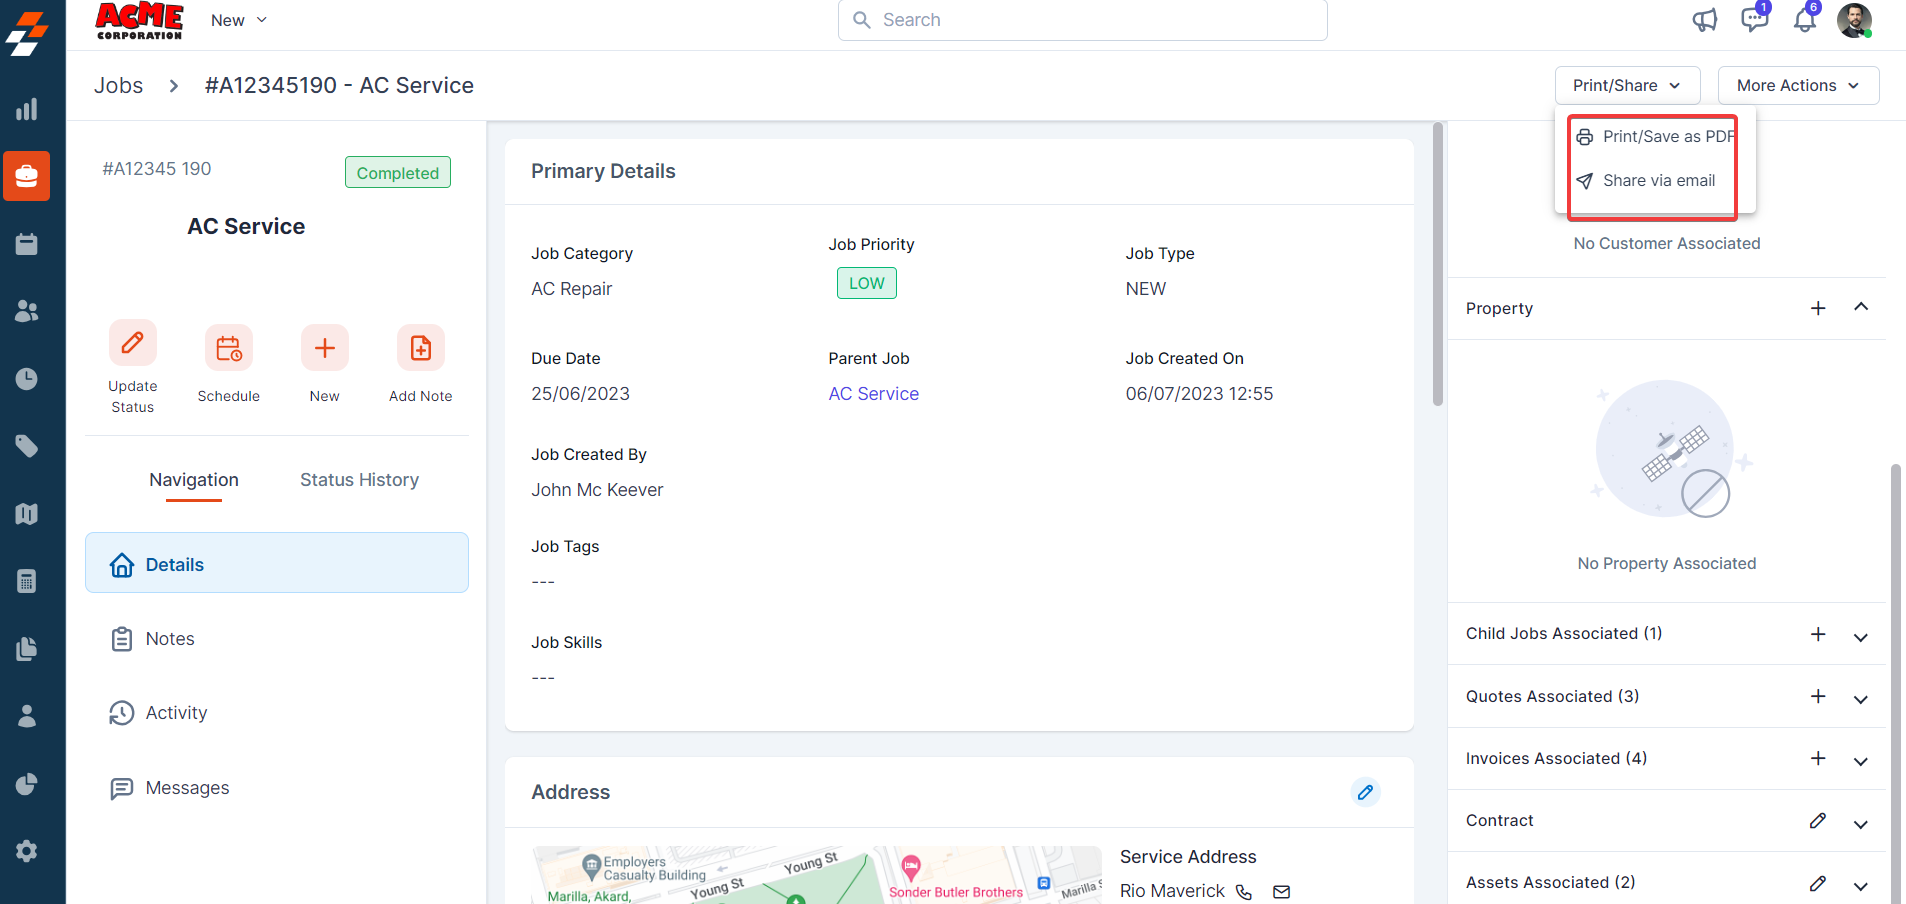This screenshot has width=1906, height=904.
Task: Switch to the Status History tab
Action: coord(359,480)
